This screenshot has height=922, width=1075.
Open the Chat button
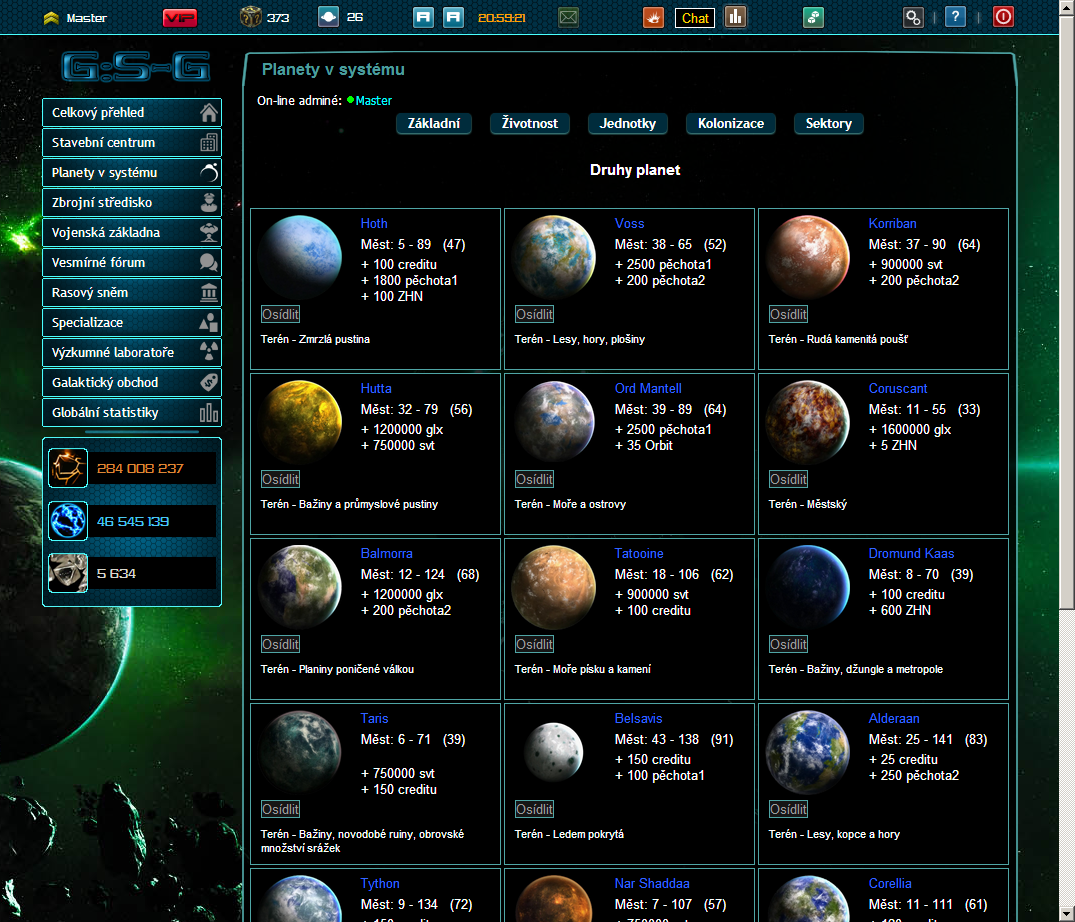pyautogui.click(x=695, y=18)
